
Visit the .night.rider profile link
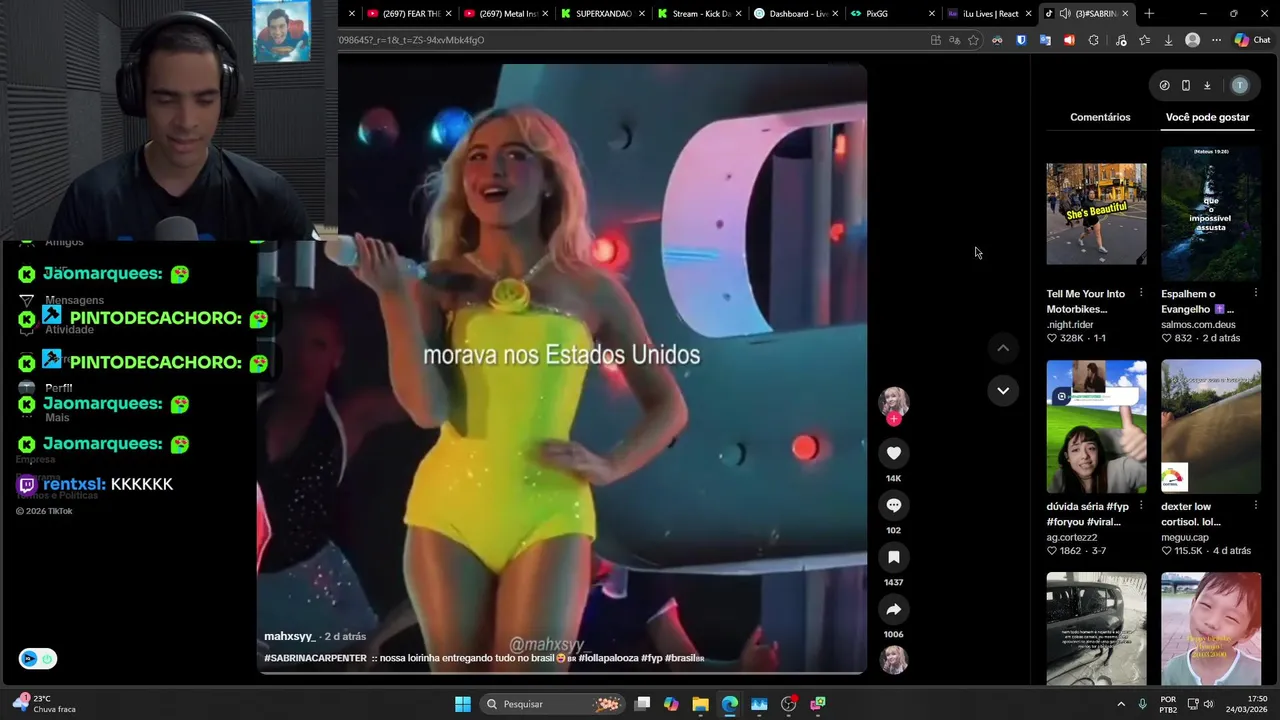tap(1069, 325)
